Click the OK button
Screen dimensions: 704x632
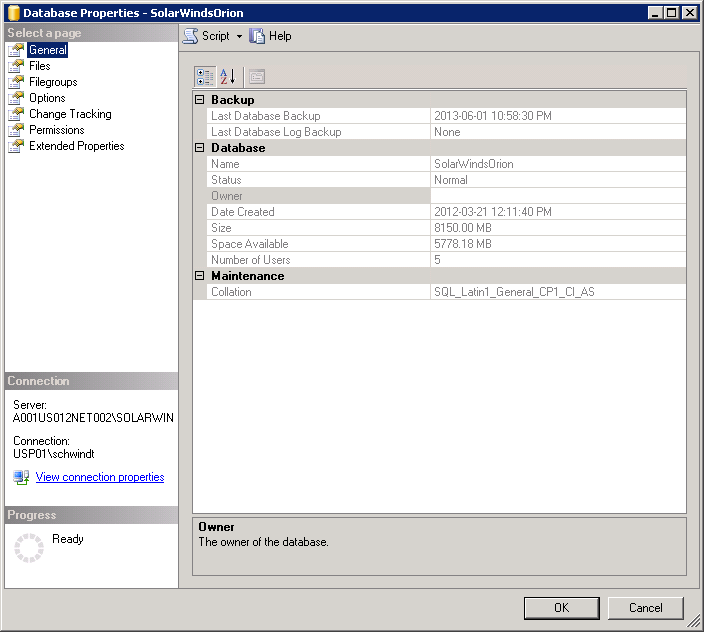561,608
